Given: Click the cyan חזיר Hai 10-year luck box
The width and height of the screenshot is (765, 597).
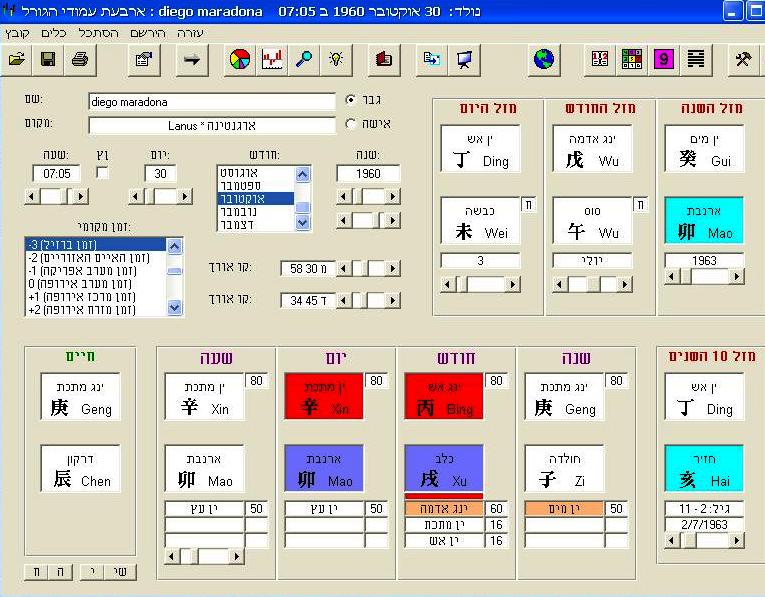Looking at the screenshot, I should click(704, 468).
